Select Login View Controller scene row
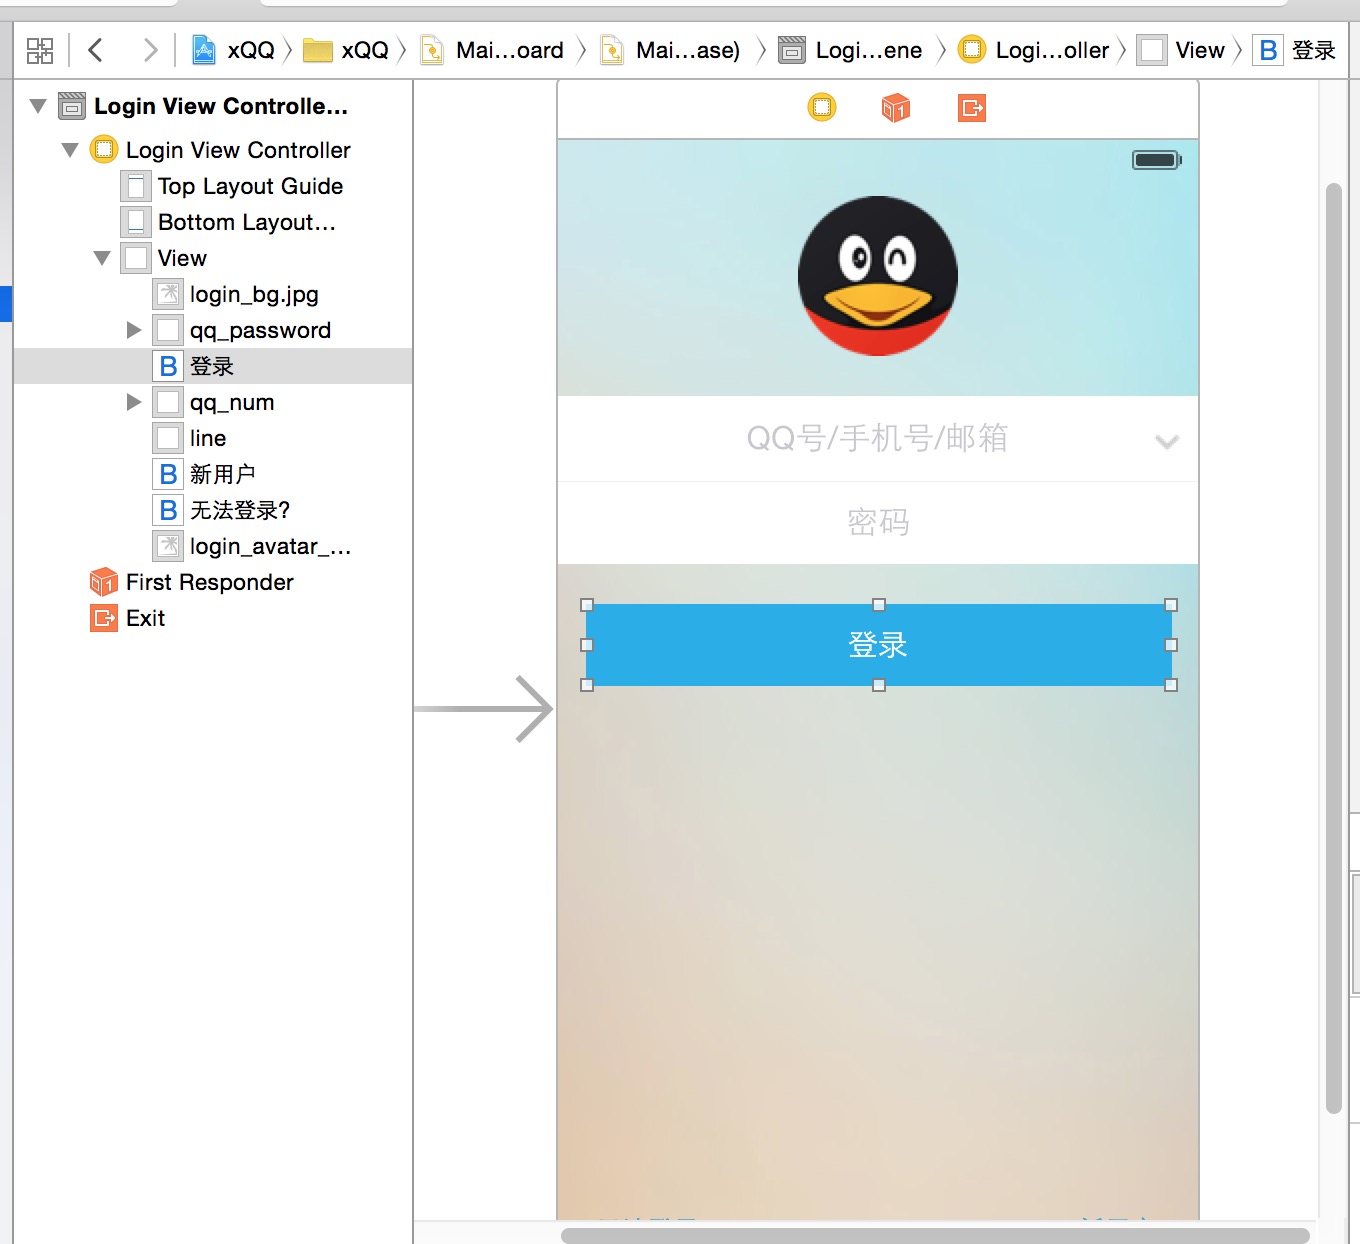Screen dimensions: 1360x1244 pyautogui.click(x=213, y=106)
